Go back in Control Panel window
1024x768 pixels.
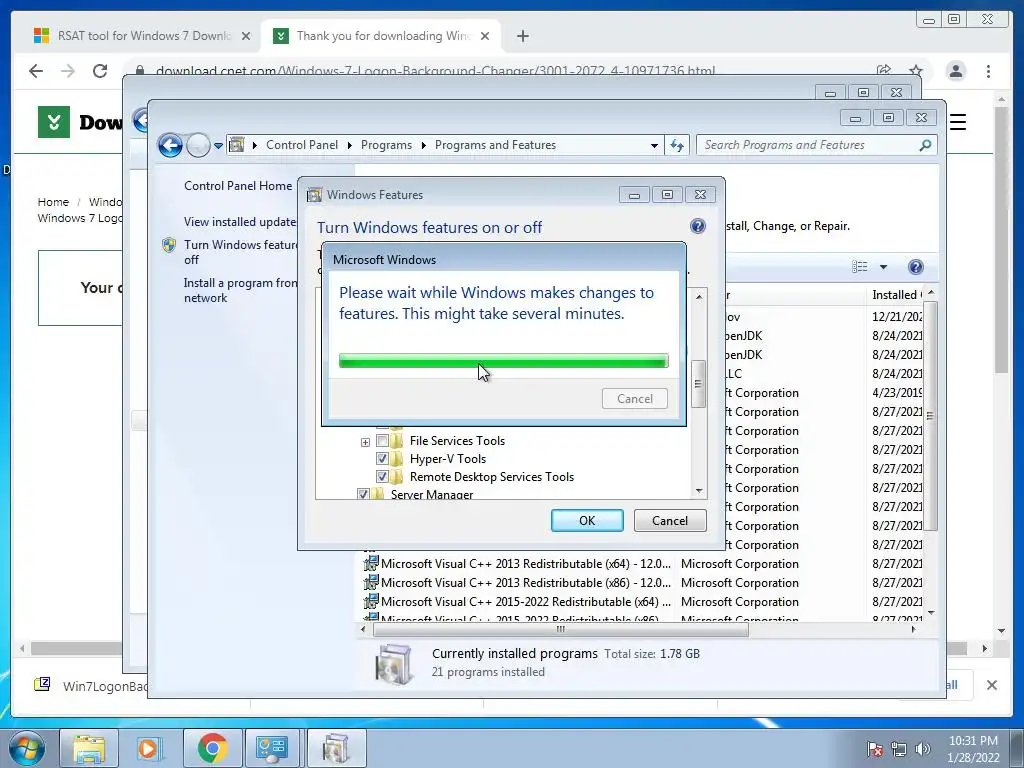coord(170,145)
